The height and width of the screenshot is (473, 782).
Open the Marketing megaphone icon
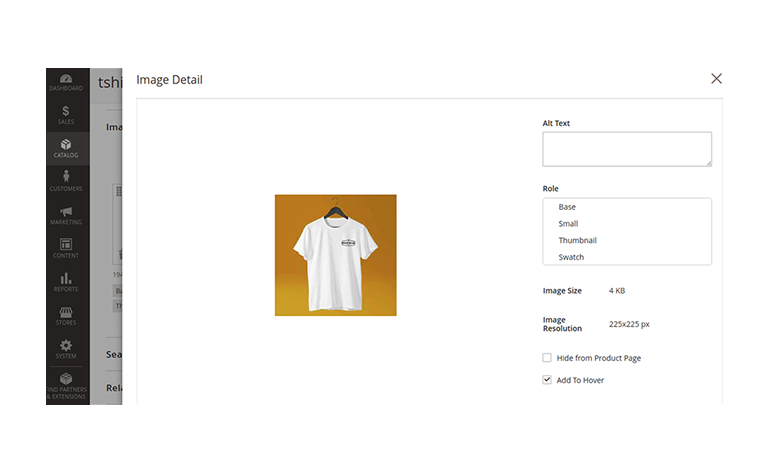click(x=66, y=213)
